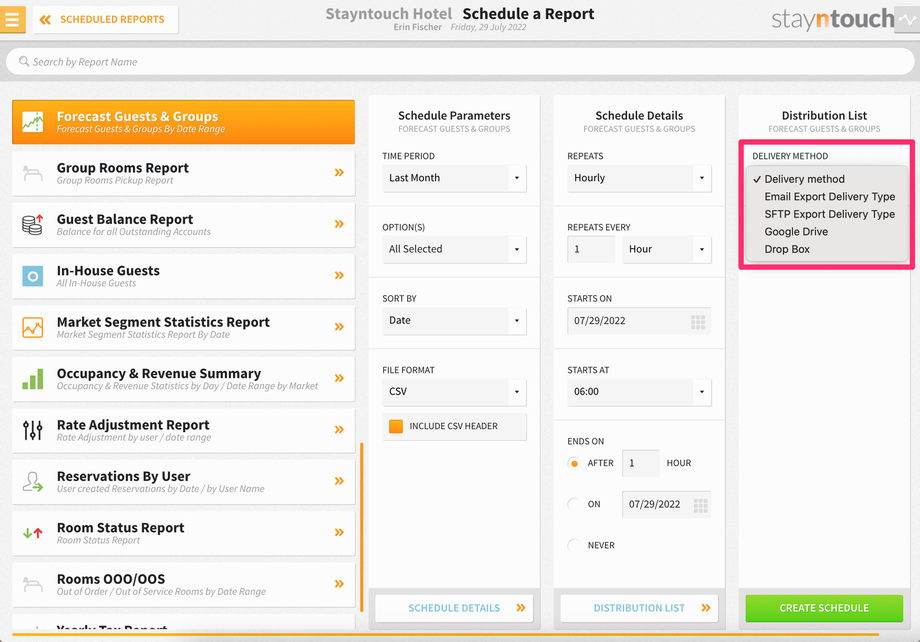Click the Occupancy & Revenue bar chart icon

click(x=33, y=379)
